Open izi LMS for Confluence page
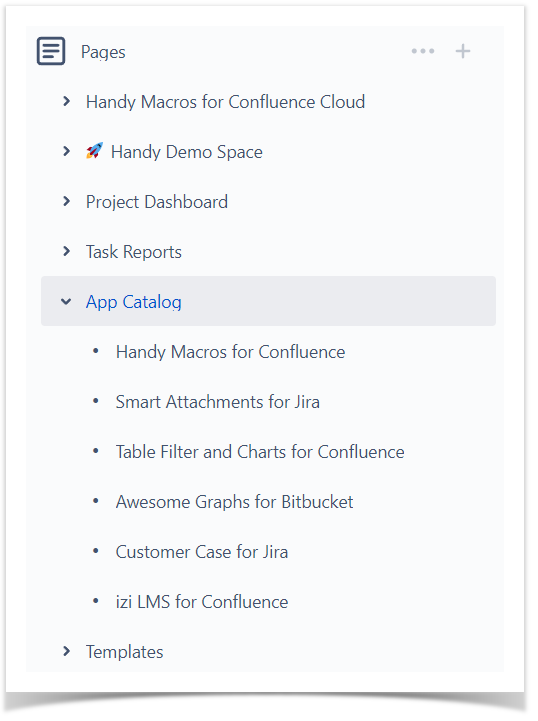This screenshot has width=538, height=721. tap(202, 602)
